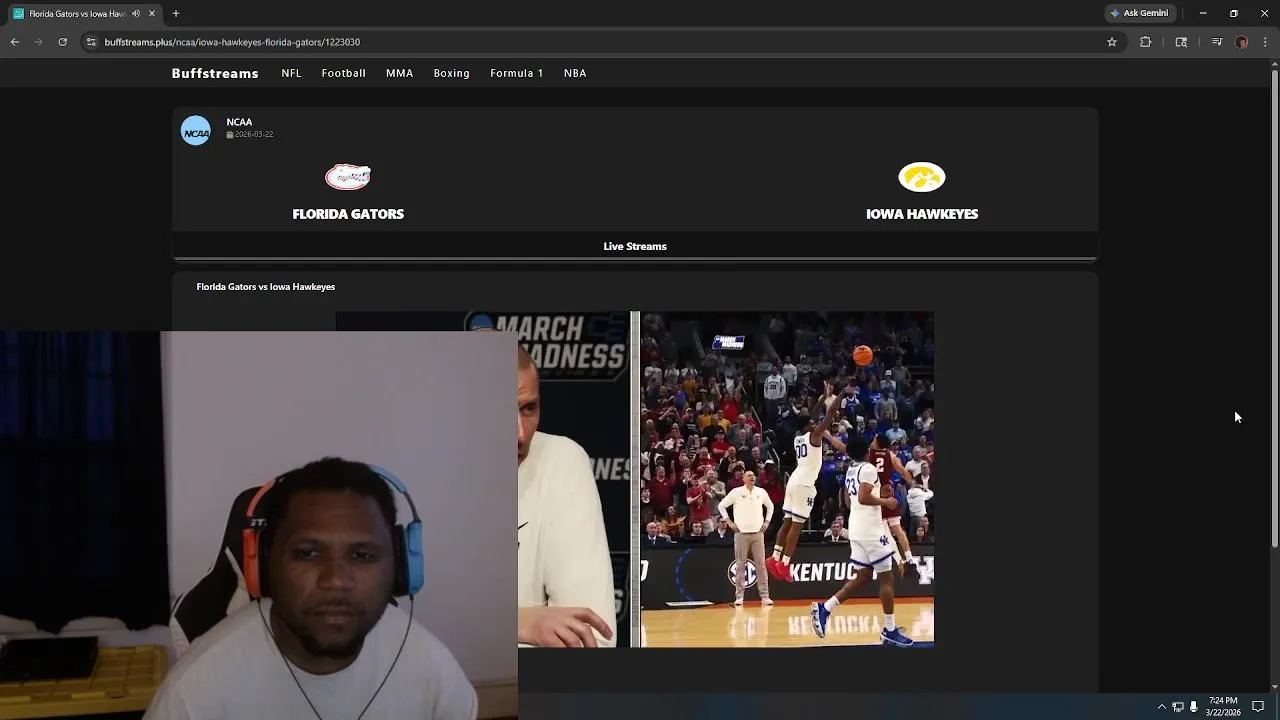This screenshot has height=720, width=1280.
Task: Open the taskbar clock and date
Action: [x=1223, y=707]
